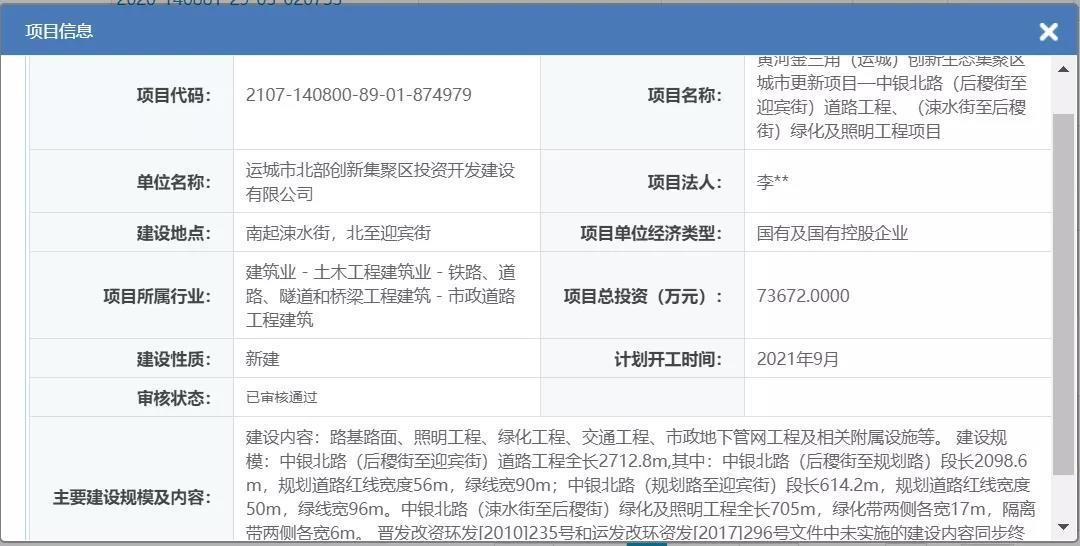The width and height of the screenshot is (1080, 546).
Task: Click the project name value text
Action: [x=892, y=96]
